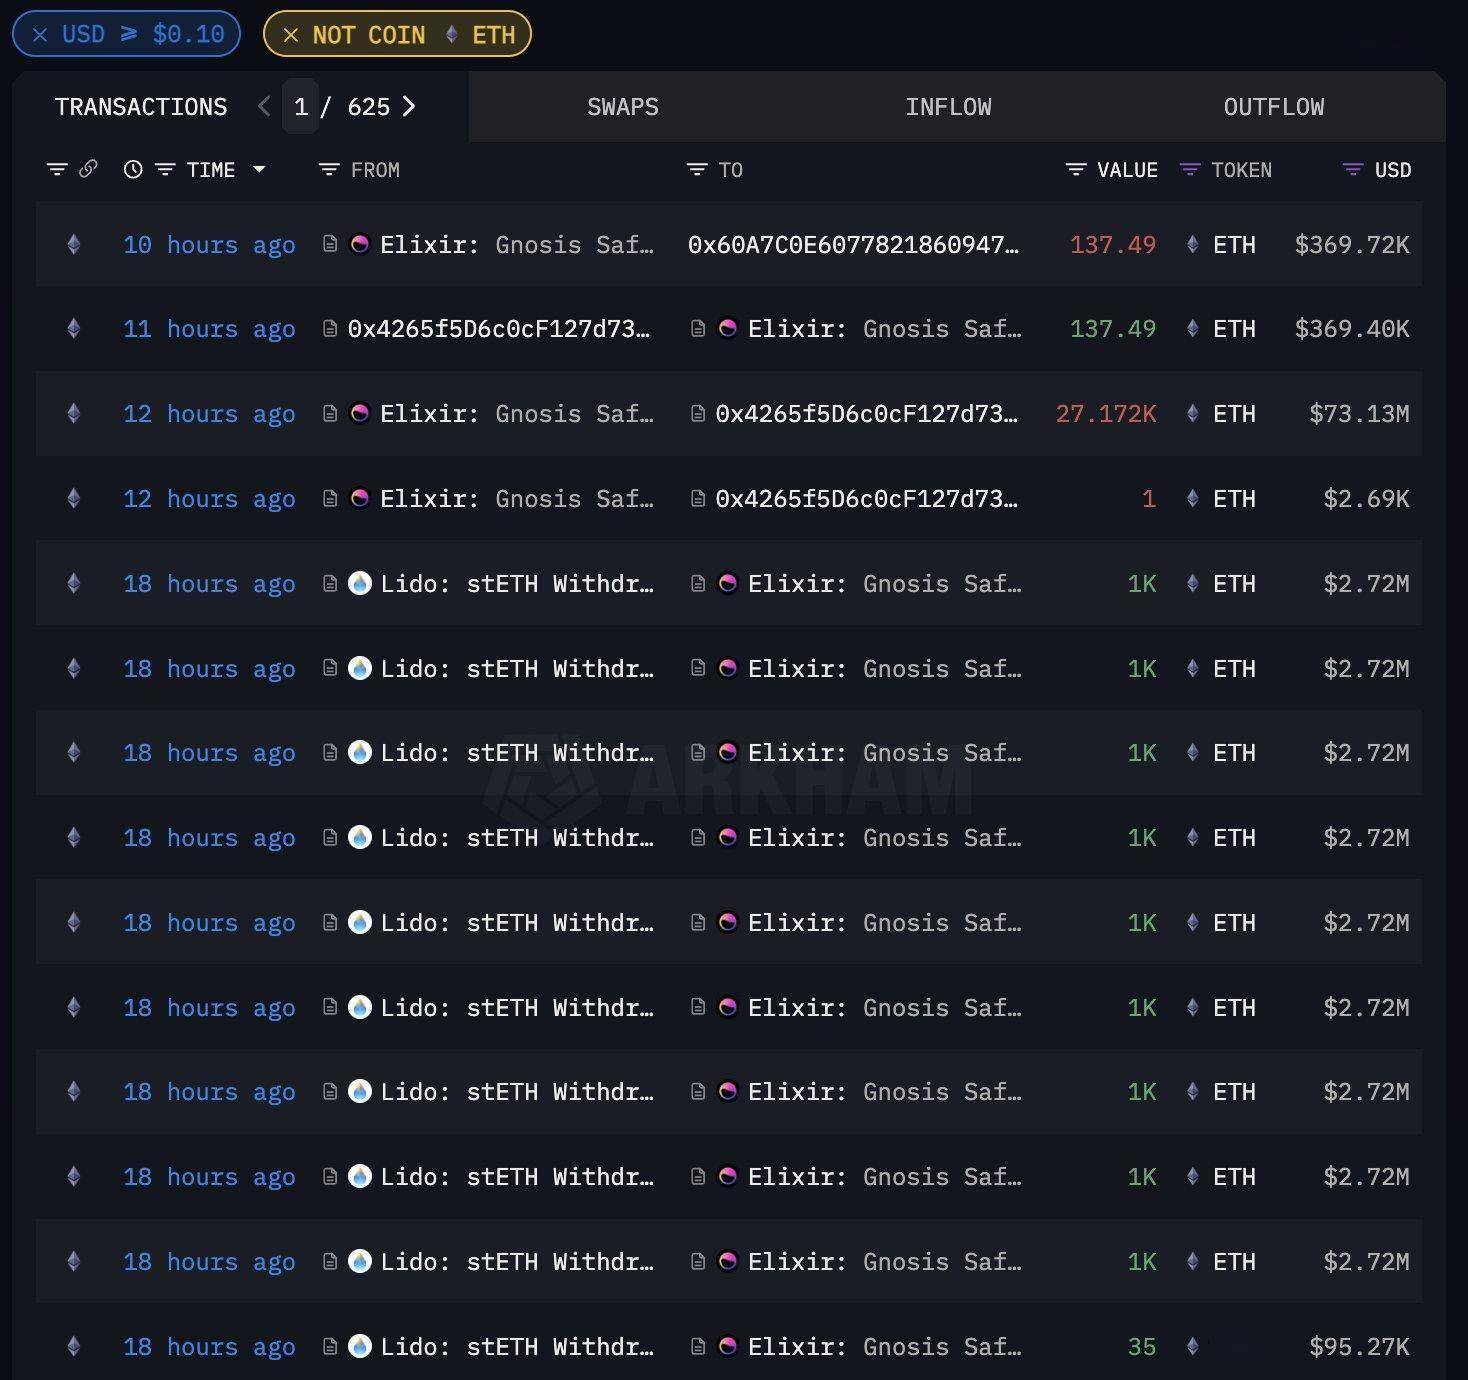Click the Ethereum chain icon in the $369.72K row
Image resolution: width=1468 pixels, height=1380 pixels.
pos(73,244)
